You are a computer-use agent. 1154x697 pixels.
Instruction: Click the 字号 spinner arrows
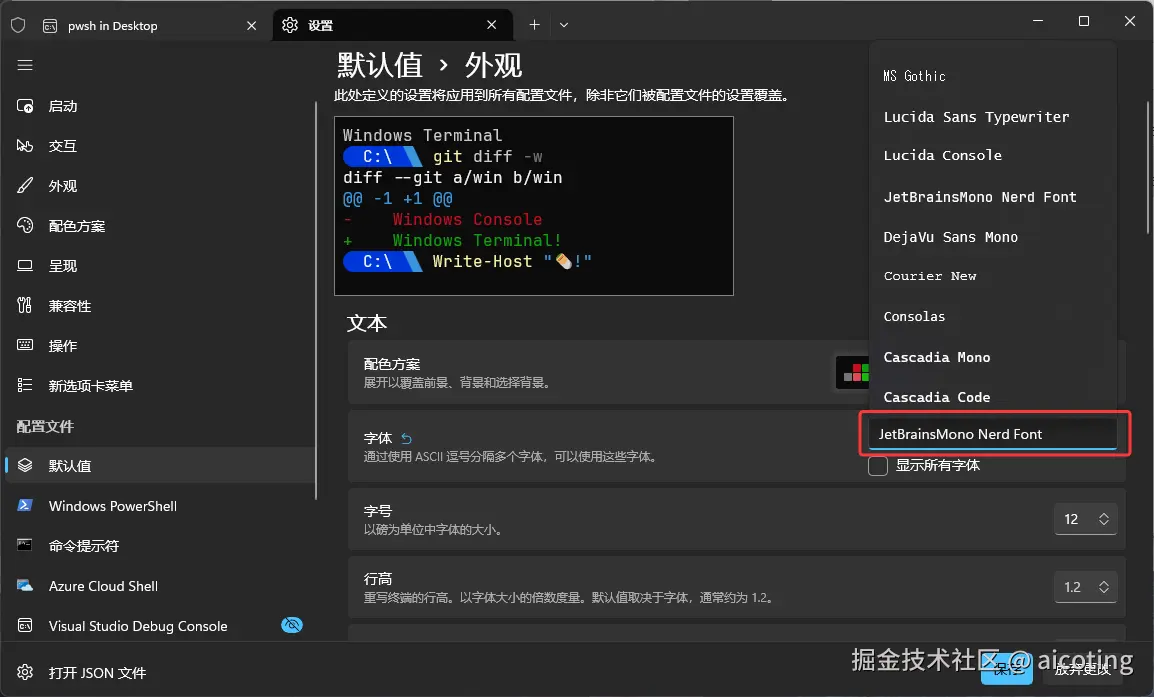[x=1104, y=519]
